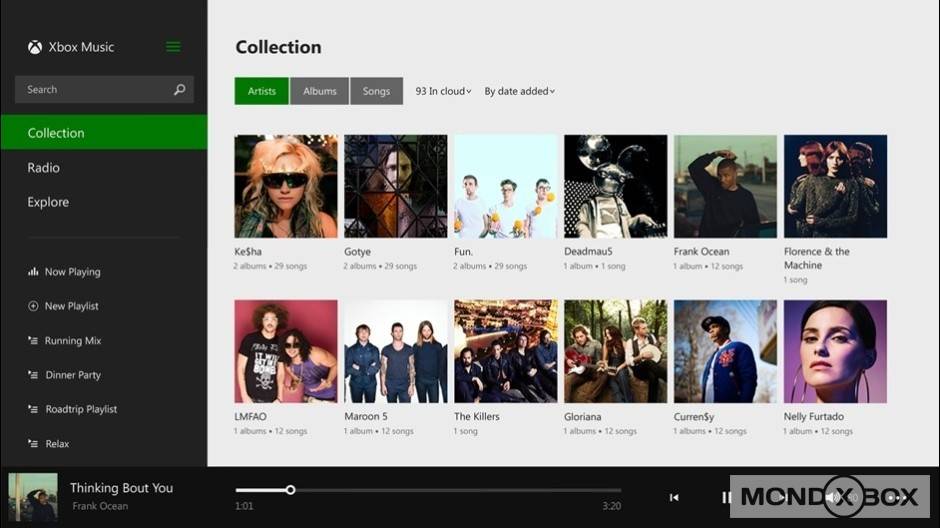Open Now Playing from the sidebar

point(71,272)
